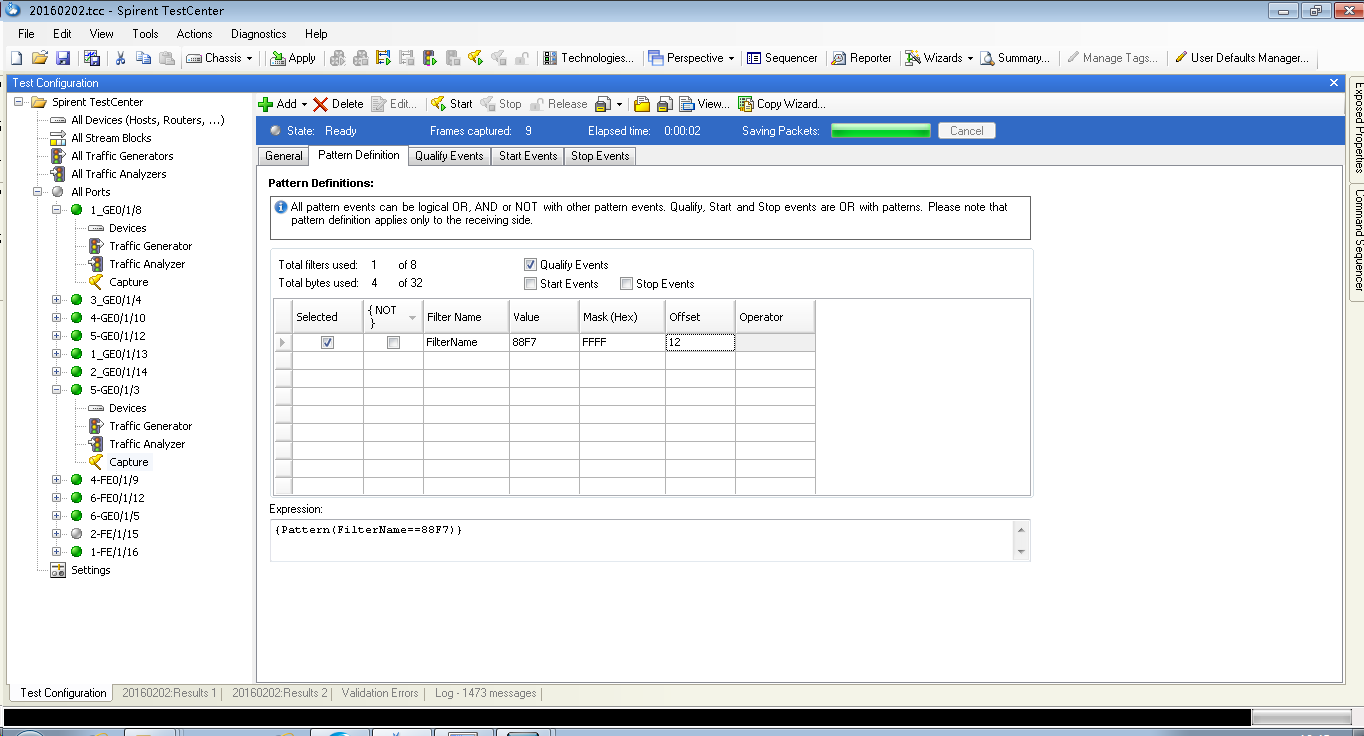Screen dimensions: 1364x736
Task: Open the NOT column header dropdown
Action: point(412,317)
